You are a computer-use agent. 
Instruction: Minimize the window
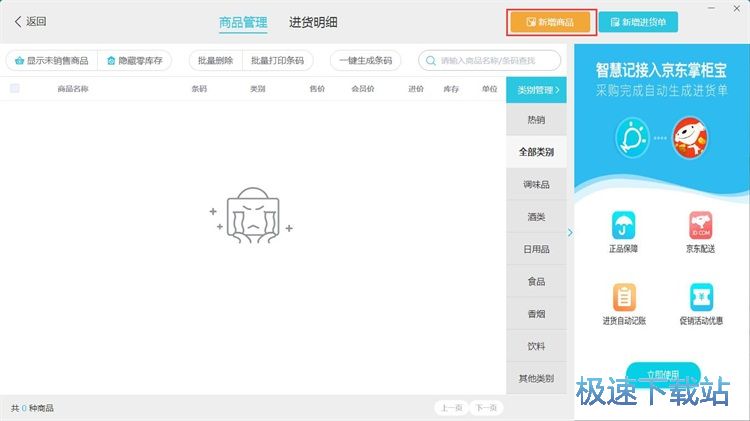point(711,8)
